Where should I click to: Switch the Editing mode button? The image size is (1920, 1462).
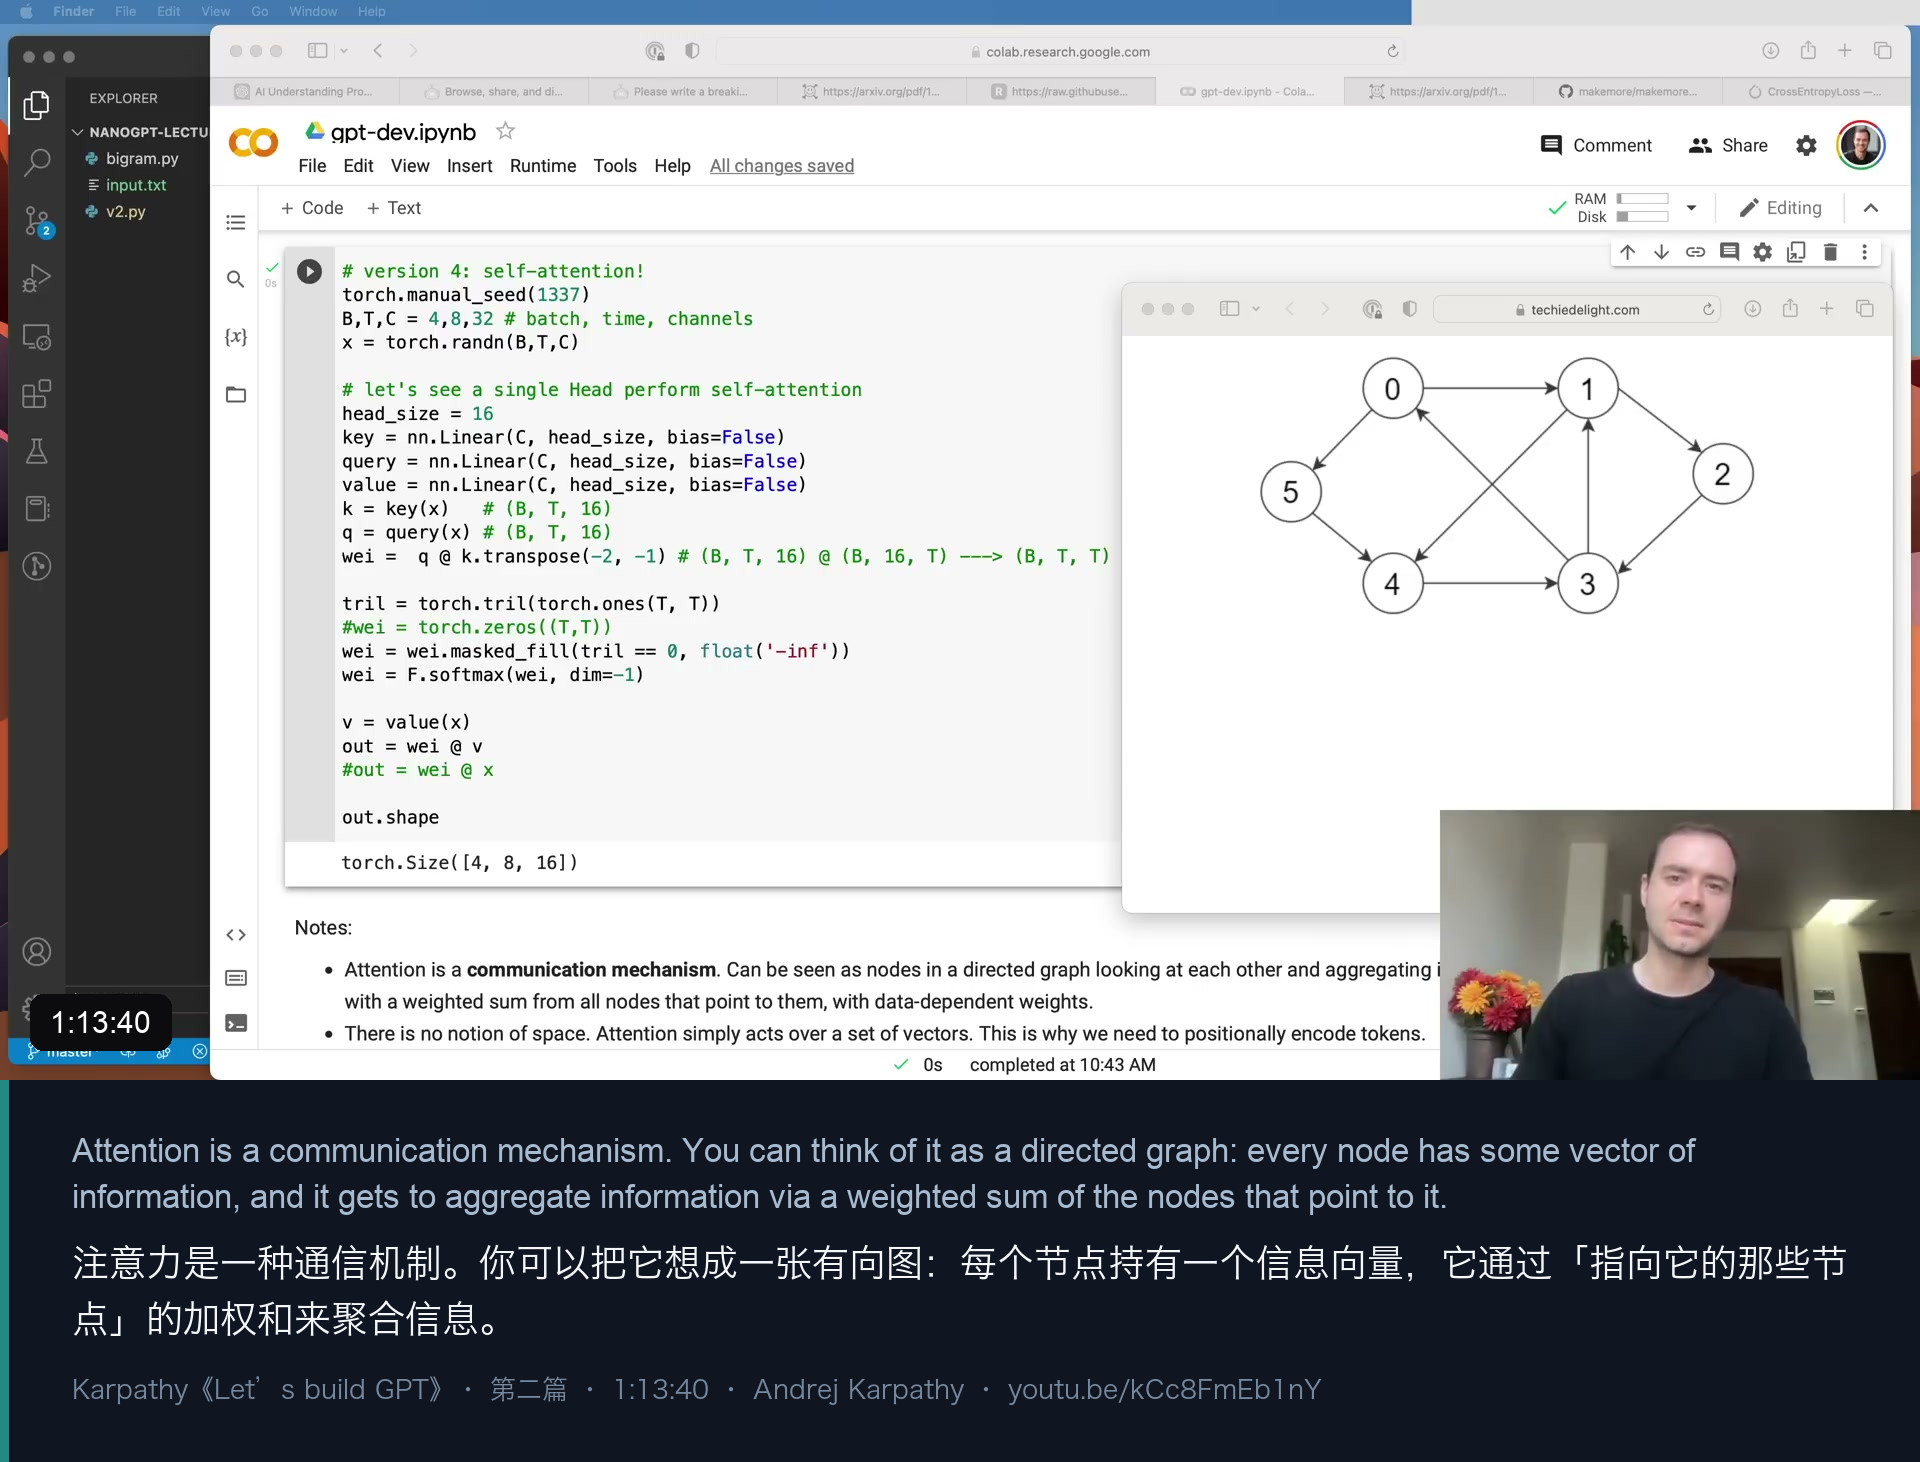[1781, 208]
